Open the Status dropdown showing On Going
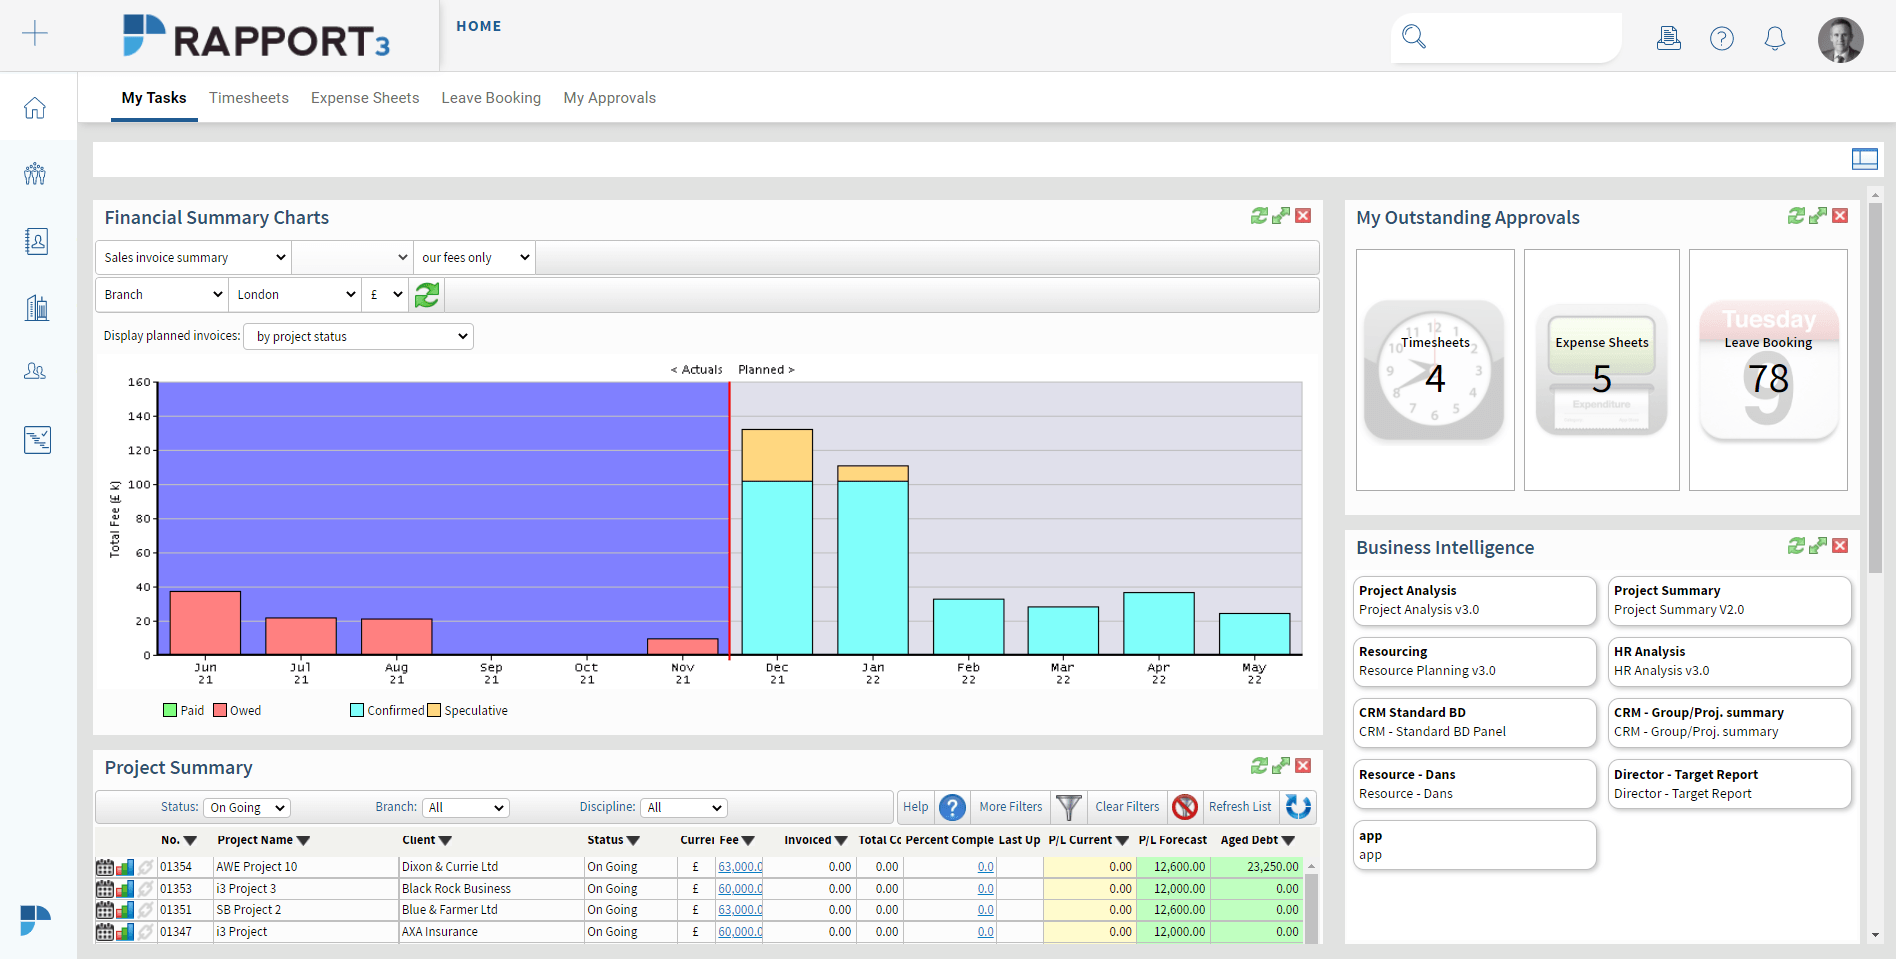The width and height of the screenshot is (1896, 959). [x=246, y=807]
